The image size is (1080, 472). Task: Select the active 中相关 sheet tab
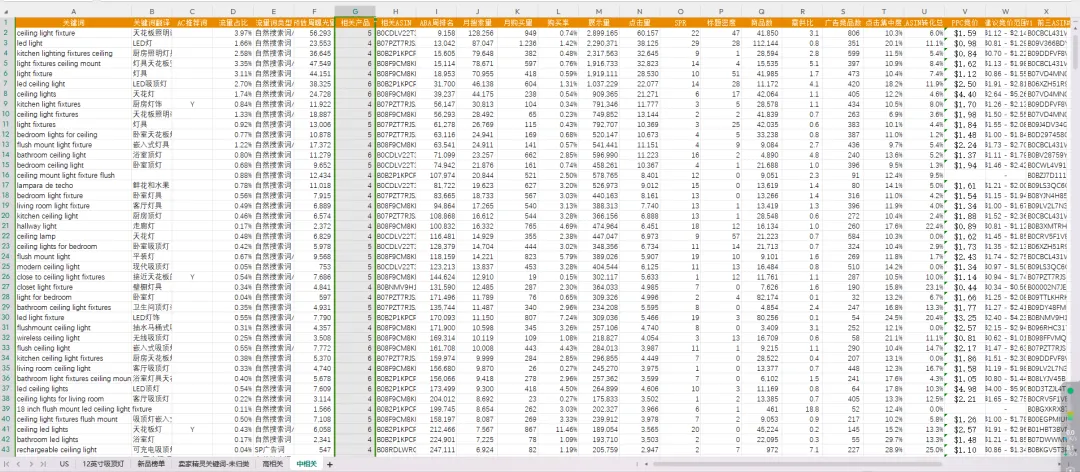pos(306,464)
